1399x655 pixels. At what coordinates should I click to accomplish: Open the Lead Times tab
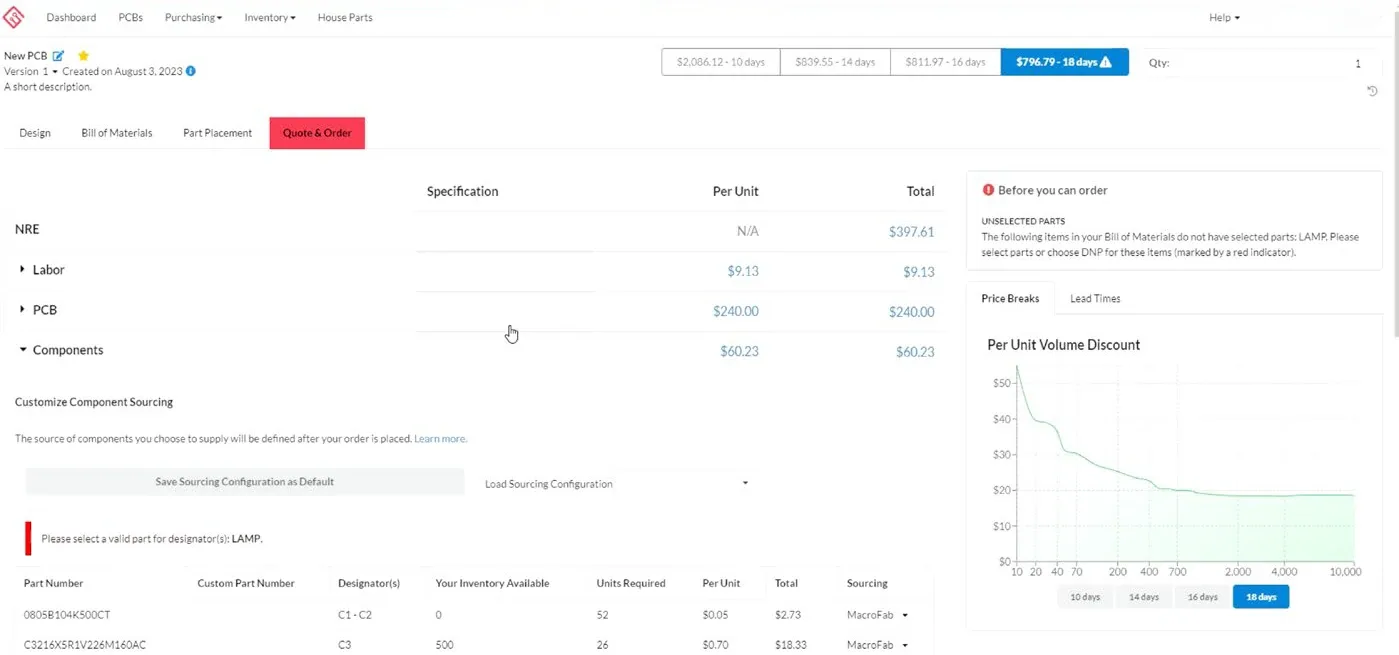1094,298
